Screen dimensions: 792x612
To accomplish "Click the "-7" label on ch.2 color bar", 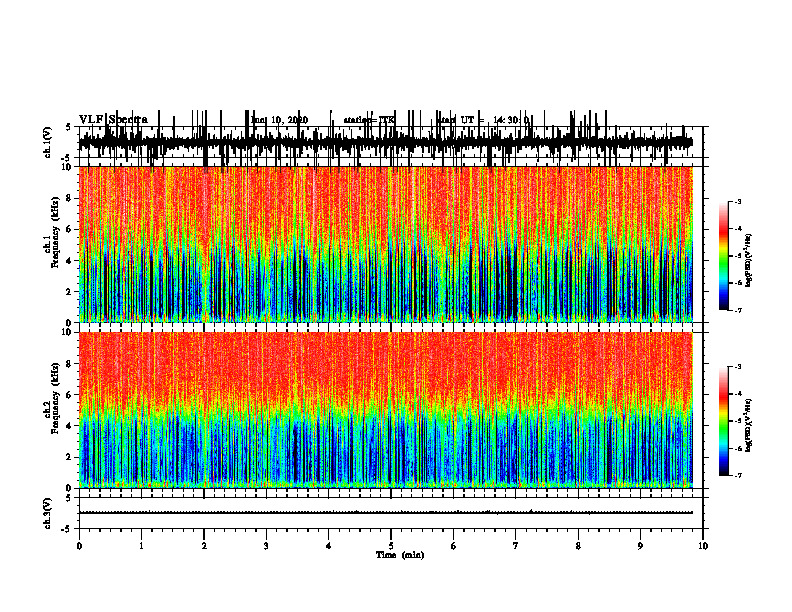I will click(738, 476).
